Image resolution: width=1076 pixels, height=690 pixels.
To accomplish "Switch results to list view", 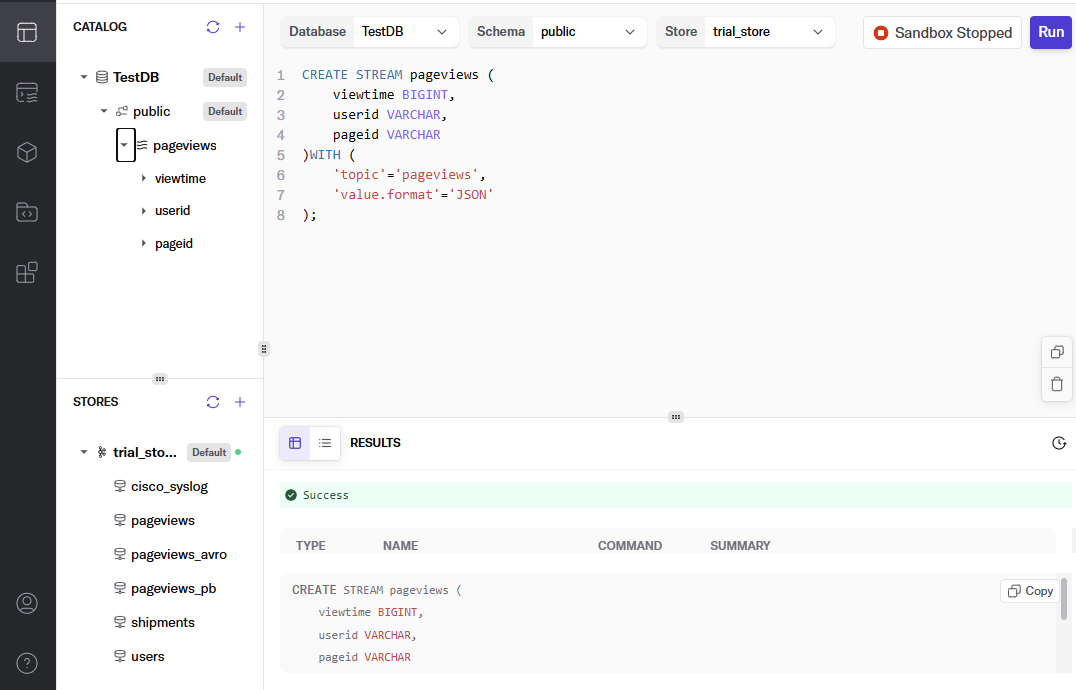I will [325, 442].
